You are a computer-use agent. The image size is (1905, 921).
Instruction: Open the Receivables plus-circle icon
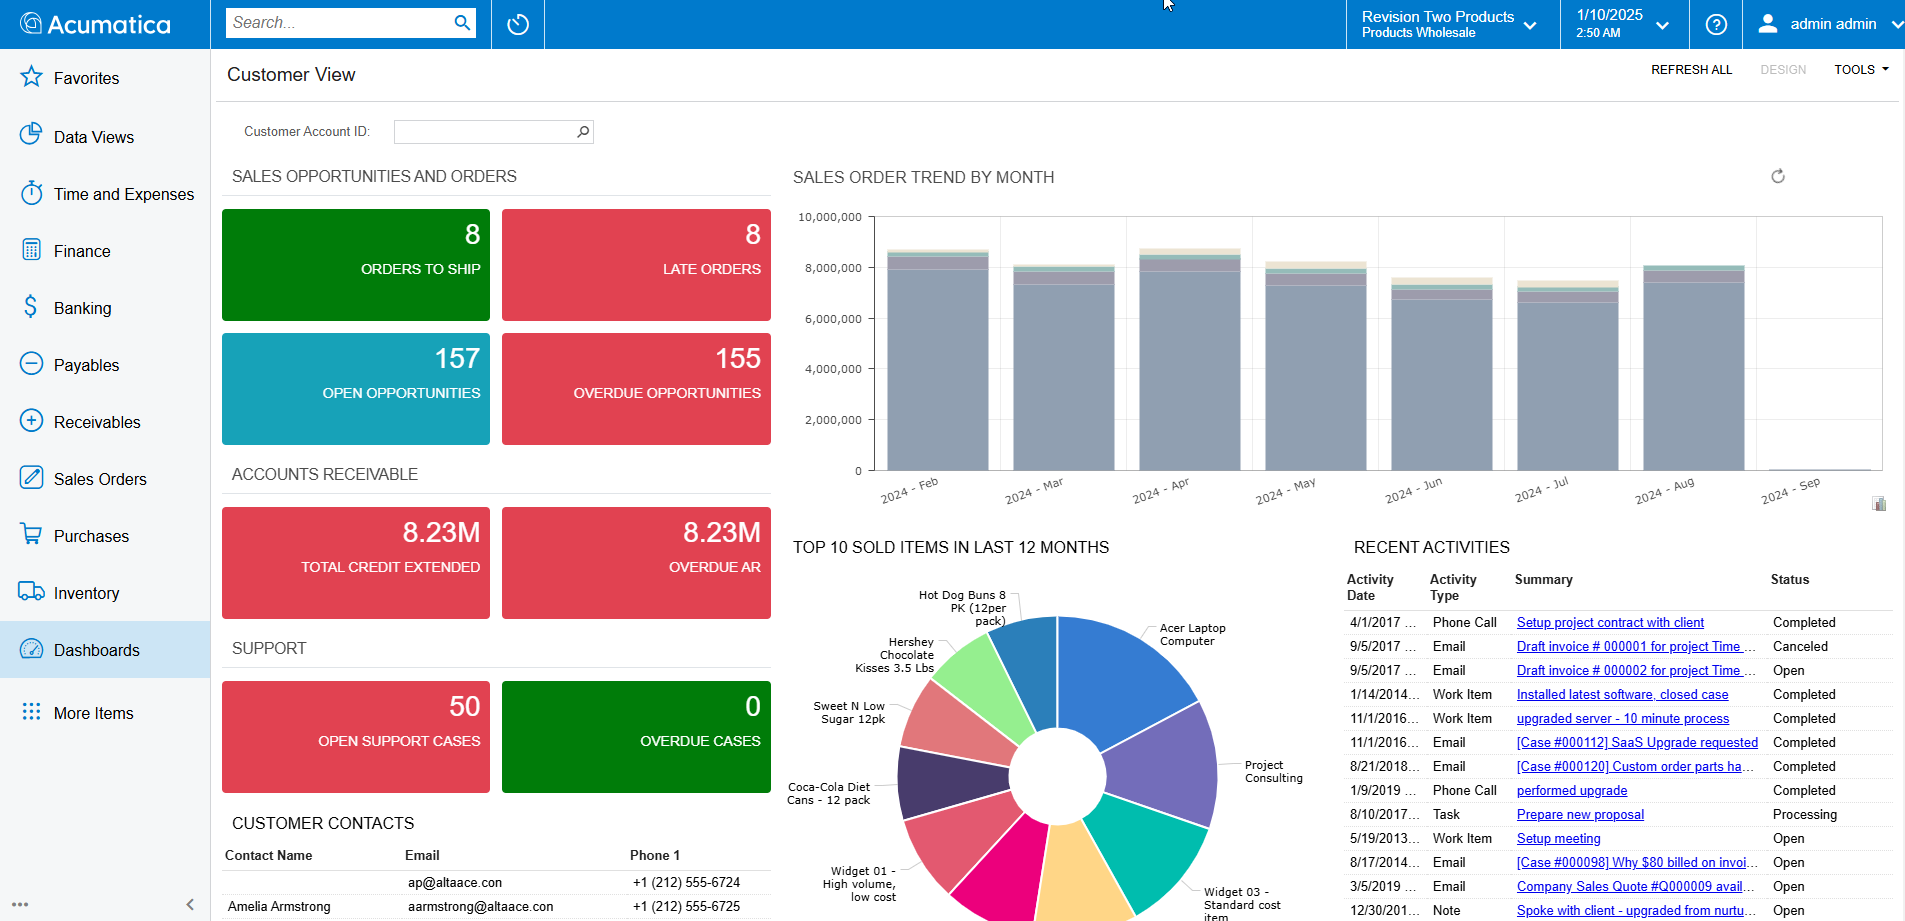click(31, 420)
